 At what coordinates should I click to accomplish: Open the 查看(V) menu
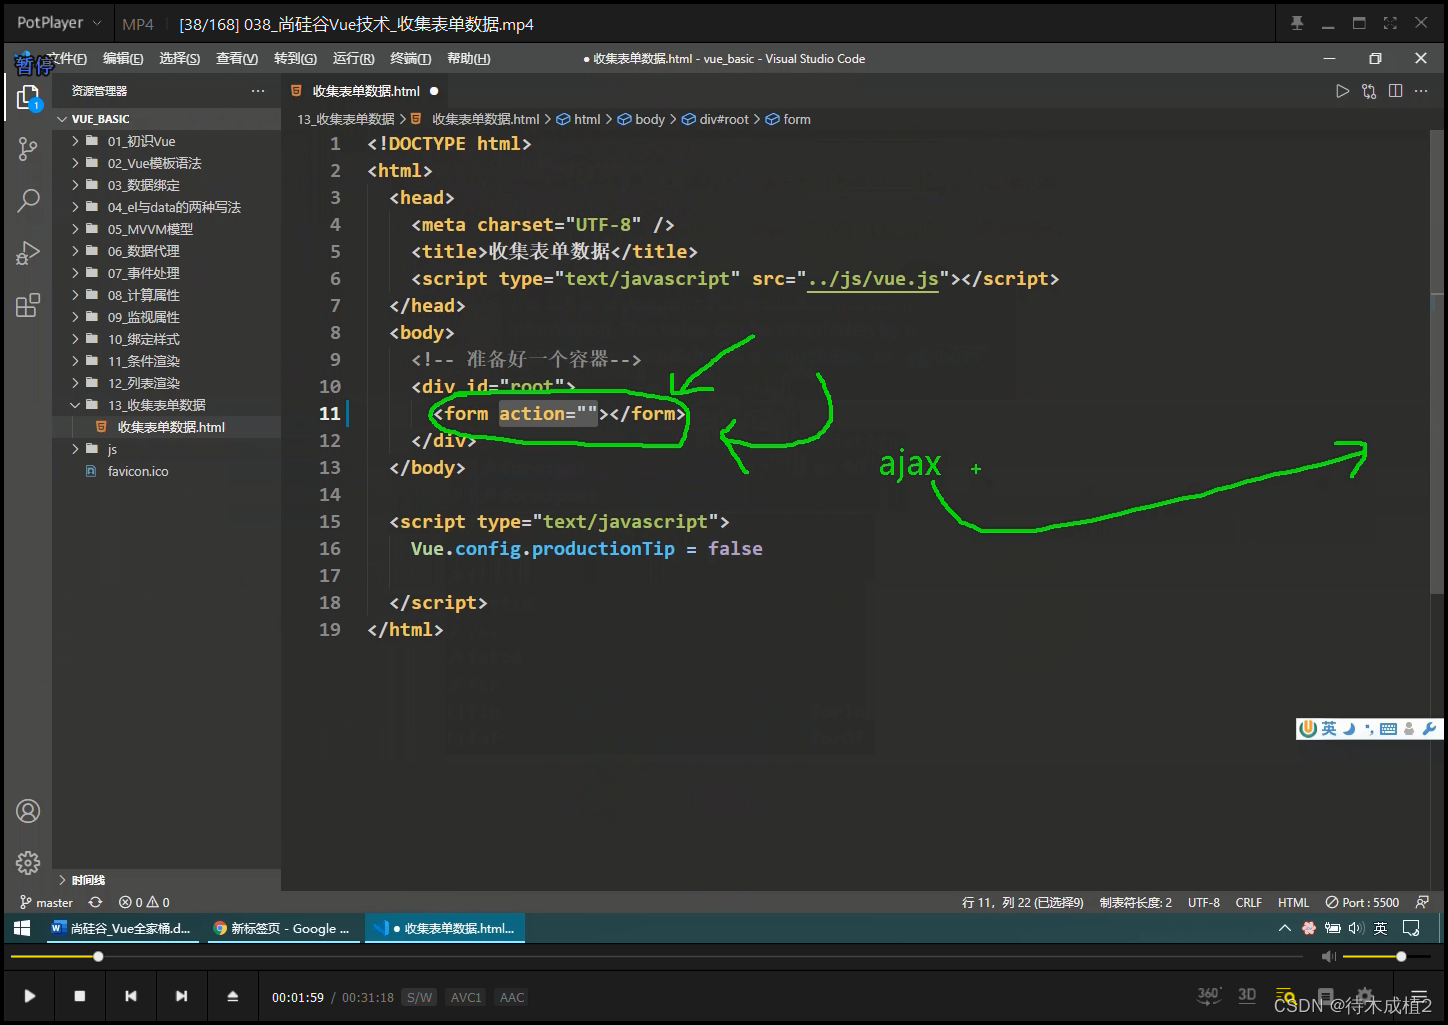click(237, 59)
